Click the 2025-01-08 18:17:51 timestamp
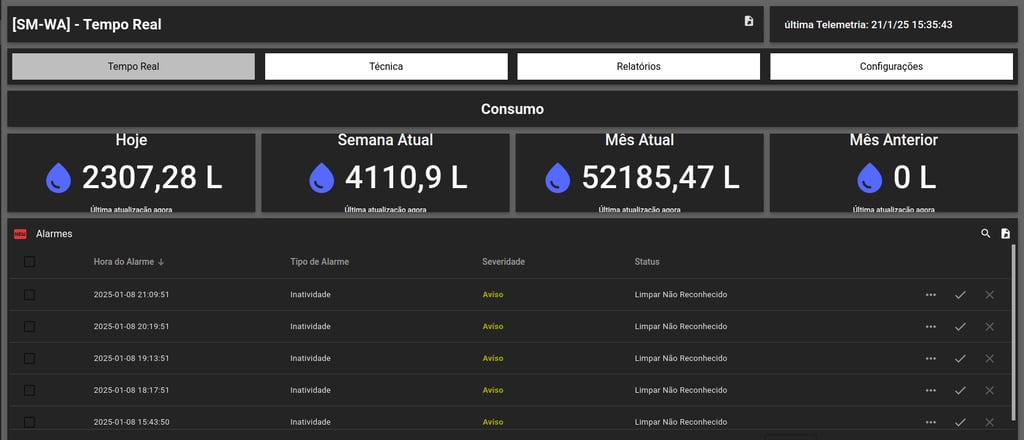1024x440 pixels. tap(131, 390)
